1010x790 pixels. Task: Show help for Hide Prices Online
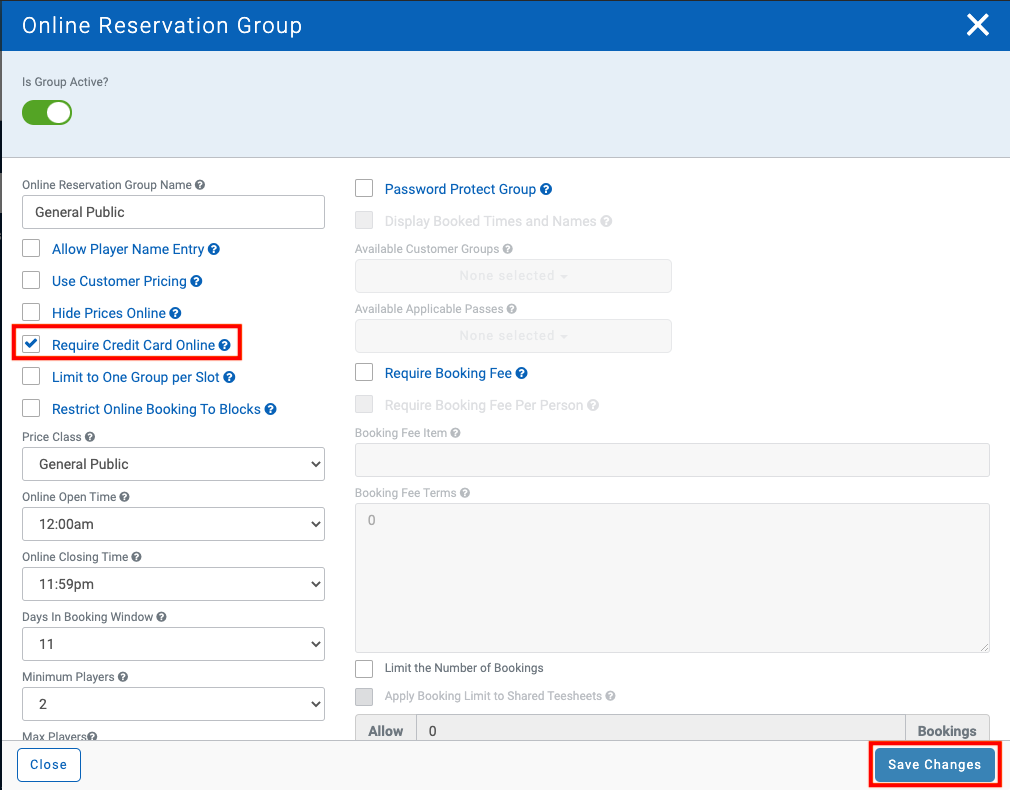tap(175, 313)
